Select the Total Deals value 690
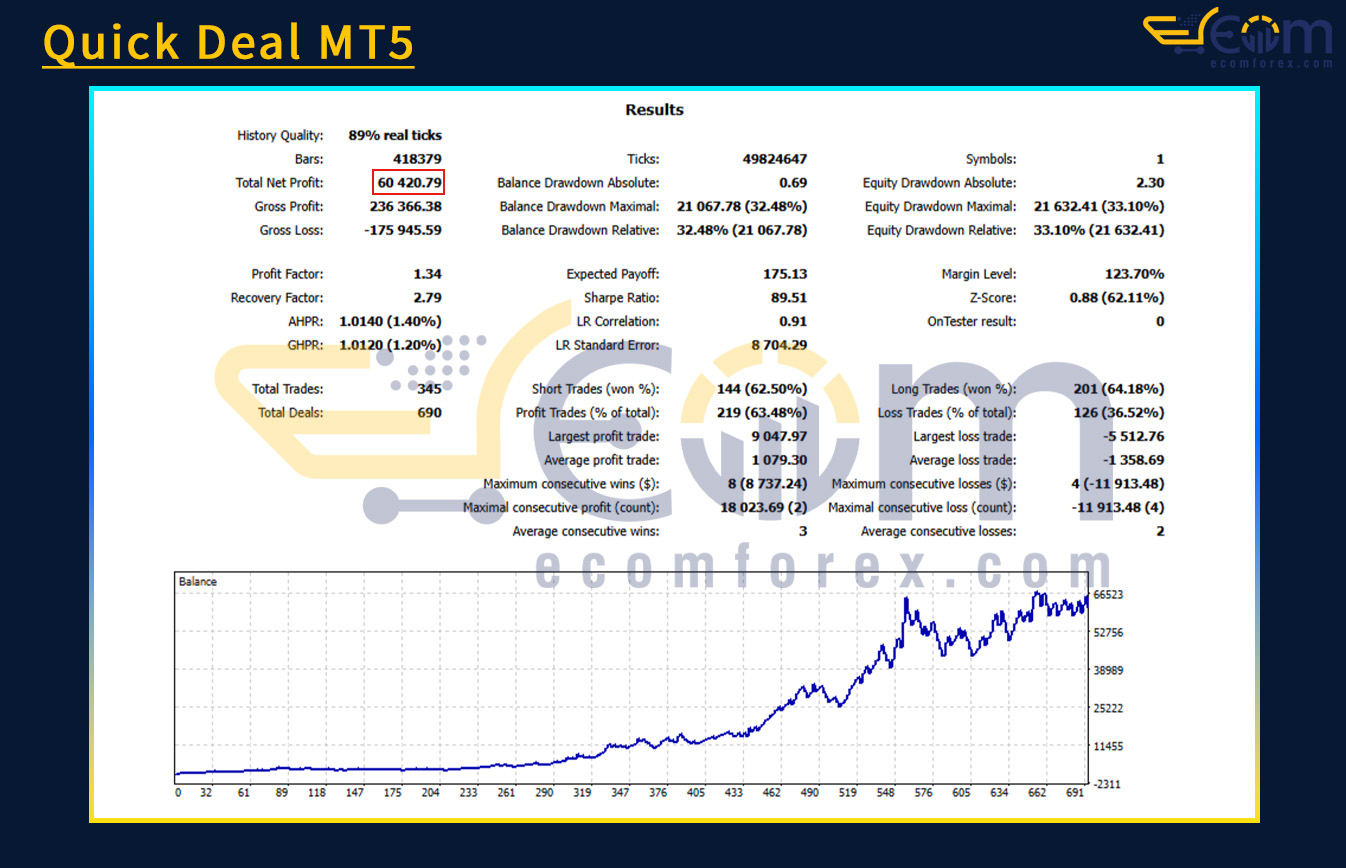Screen dimensions: 1346x868 pyautogui.click(x=429, y=413)
